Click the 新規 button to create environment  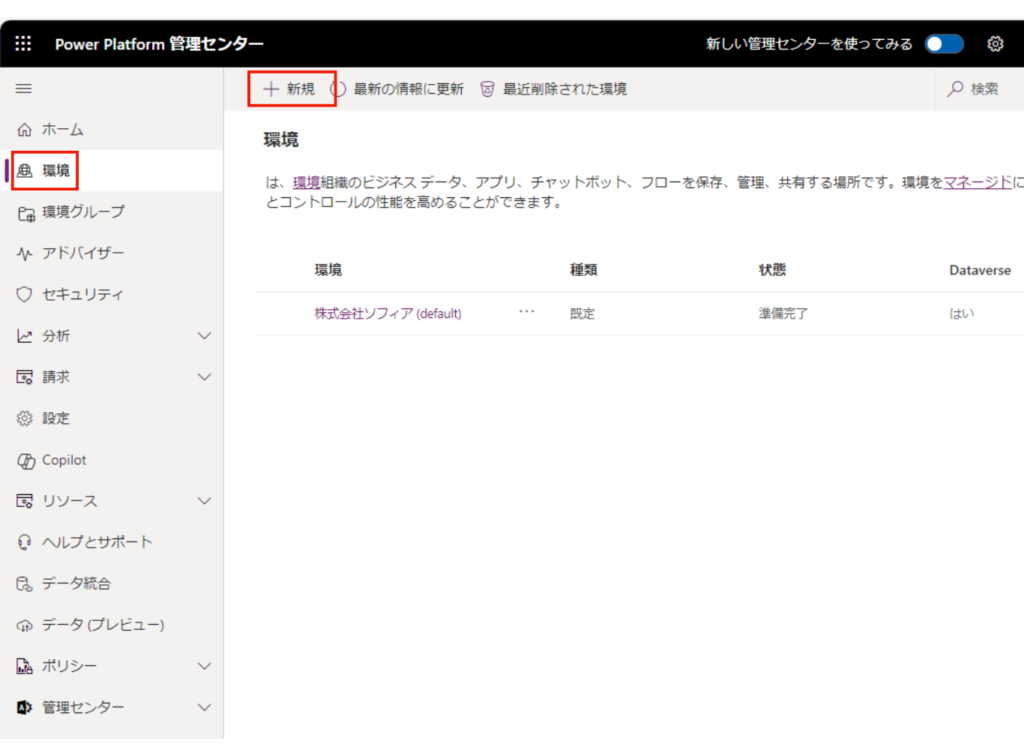click(x=290, y=89)
